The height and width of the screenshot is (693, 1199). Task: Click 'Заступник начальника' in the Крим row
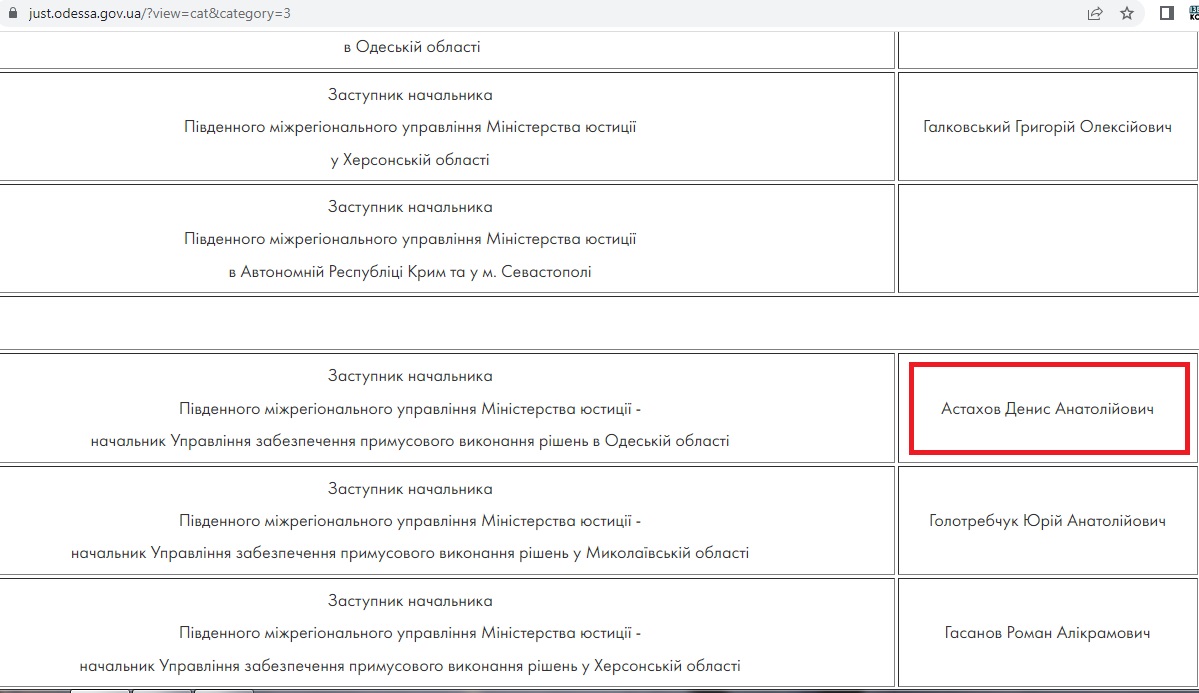click(410, 207)
